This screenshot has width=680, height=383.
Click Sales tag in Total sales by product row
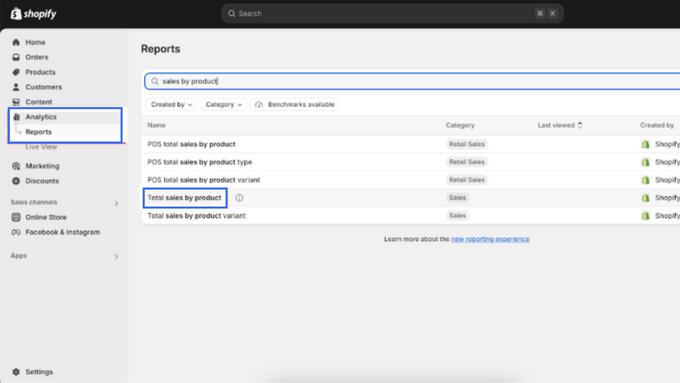[x=457, y=198]
